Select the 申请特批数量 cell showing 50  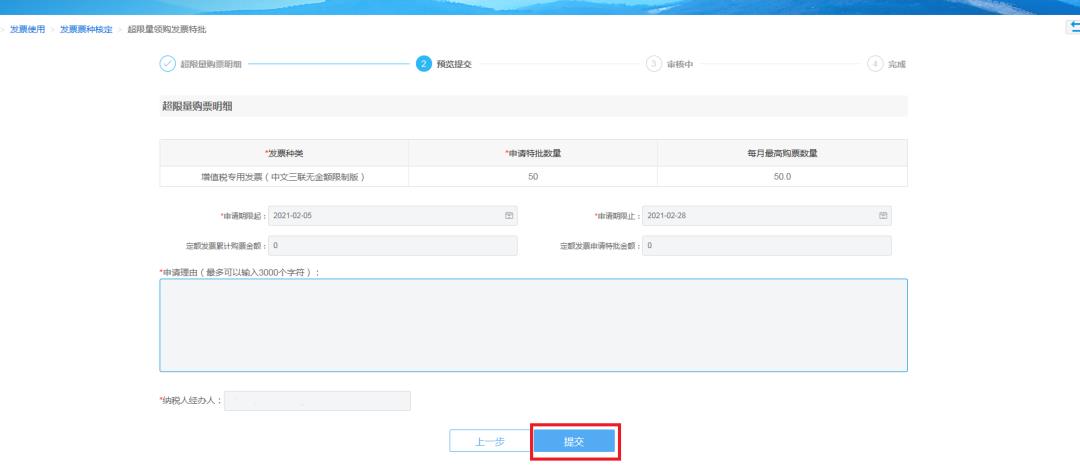(532, 176)
